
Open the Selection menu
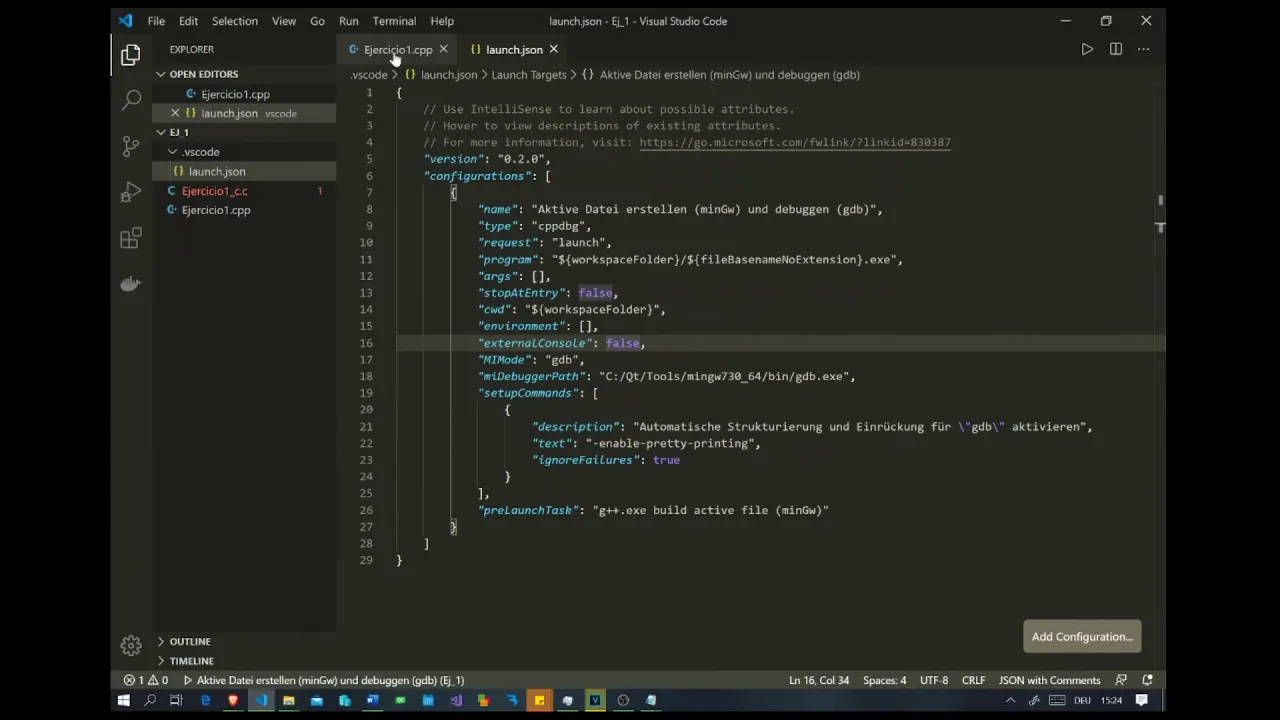(x=234, y=21)
